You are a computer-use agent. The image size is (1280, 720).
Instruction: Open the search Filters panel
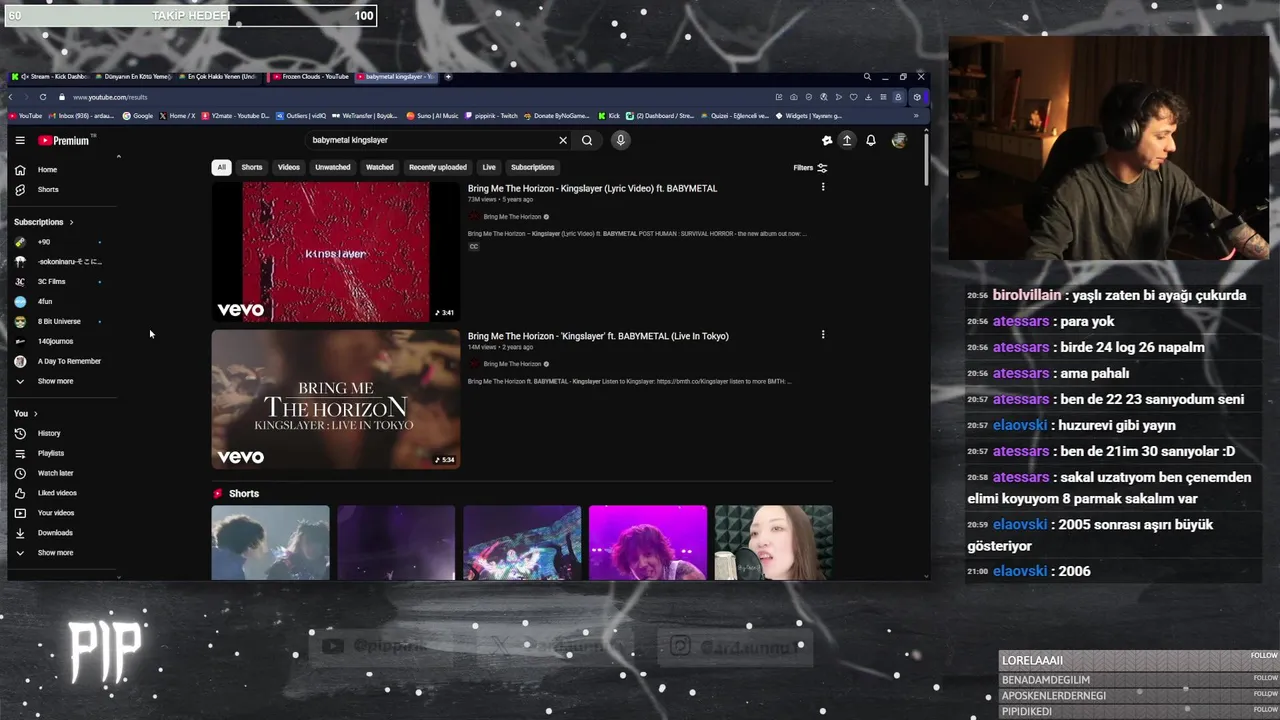(810, 168)
